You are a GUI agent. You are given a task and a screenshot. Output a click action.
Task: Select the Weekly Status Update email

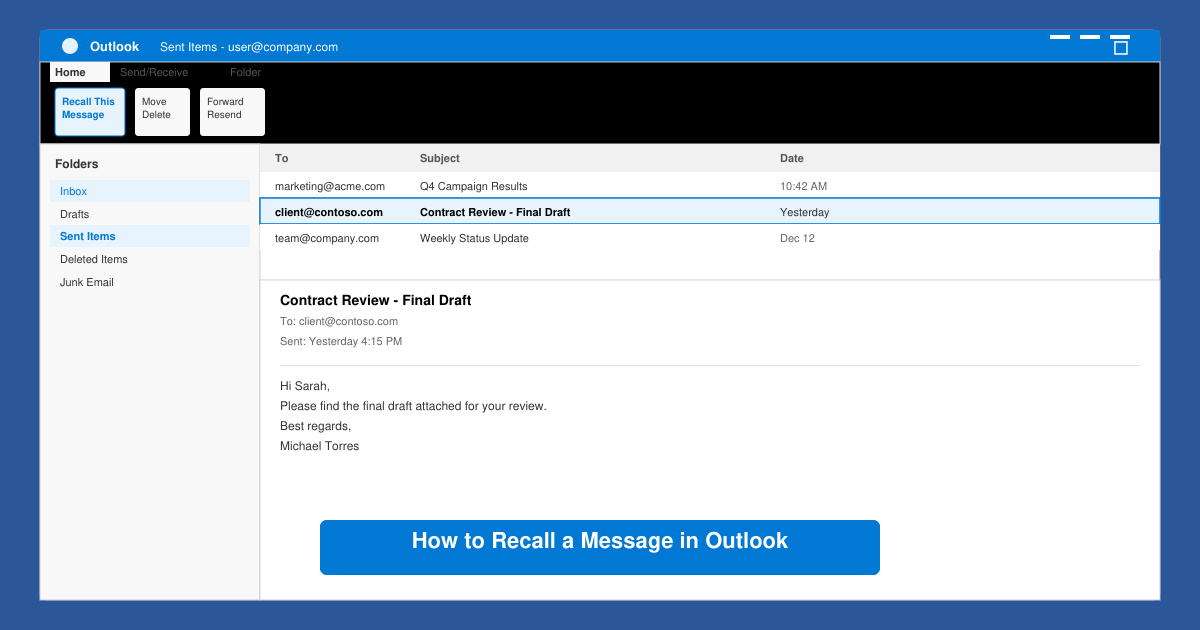point(710,238)
